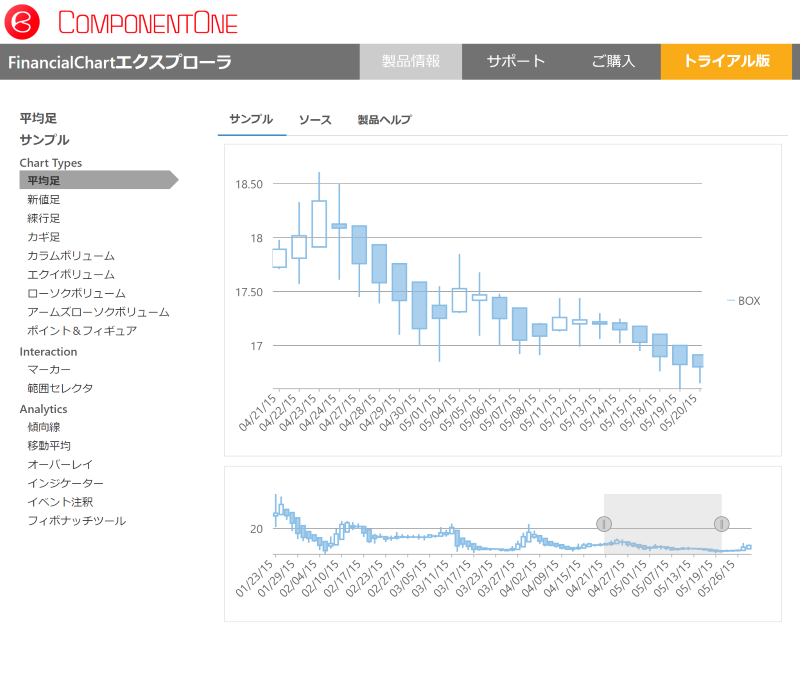Click the ComponentOne wordmark text
The height and width of the screenshot is (673, 800).
coord(148,23)
